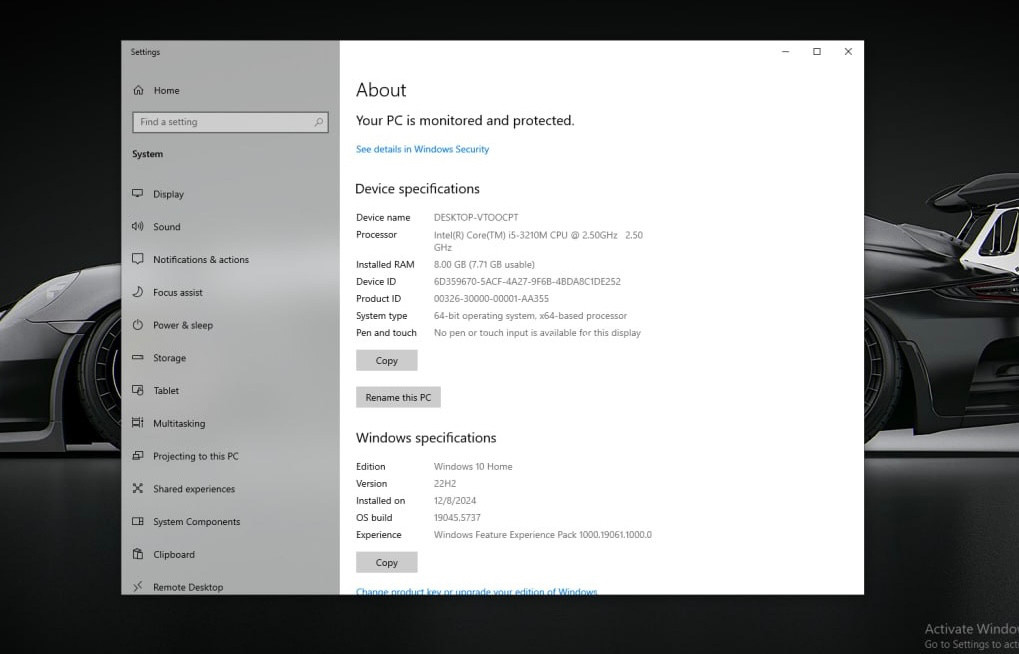This screenshot has height=654, width=1019.
Task: Click the system type value 64-bit operating system
Action: click(530, 315)
